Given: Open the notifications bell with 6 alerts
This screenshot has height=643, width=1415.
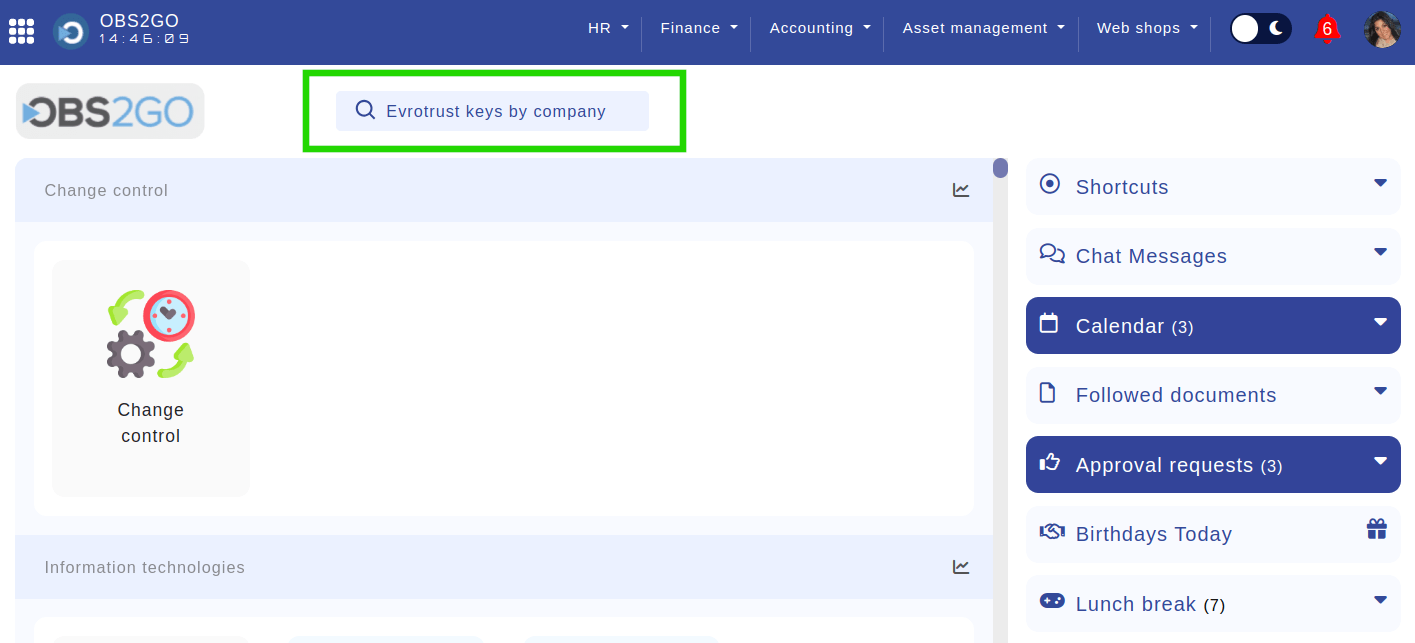Looking at the screenshot, I should coord(1327,29).
